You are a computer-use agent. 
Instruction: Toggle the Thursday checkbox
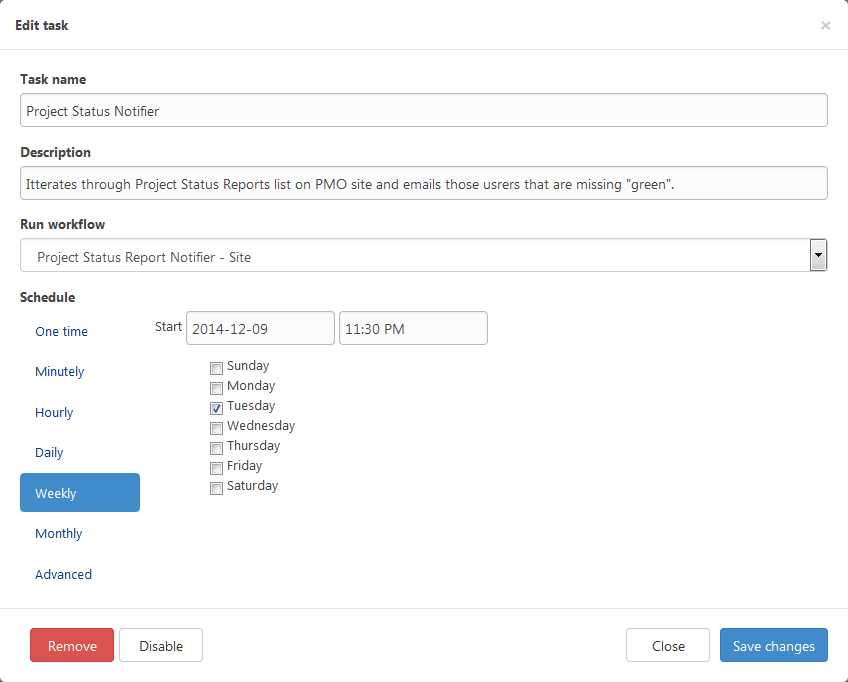216,448
